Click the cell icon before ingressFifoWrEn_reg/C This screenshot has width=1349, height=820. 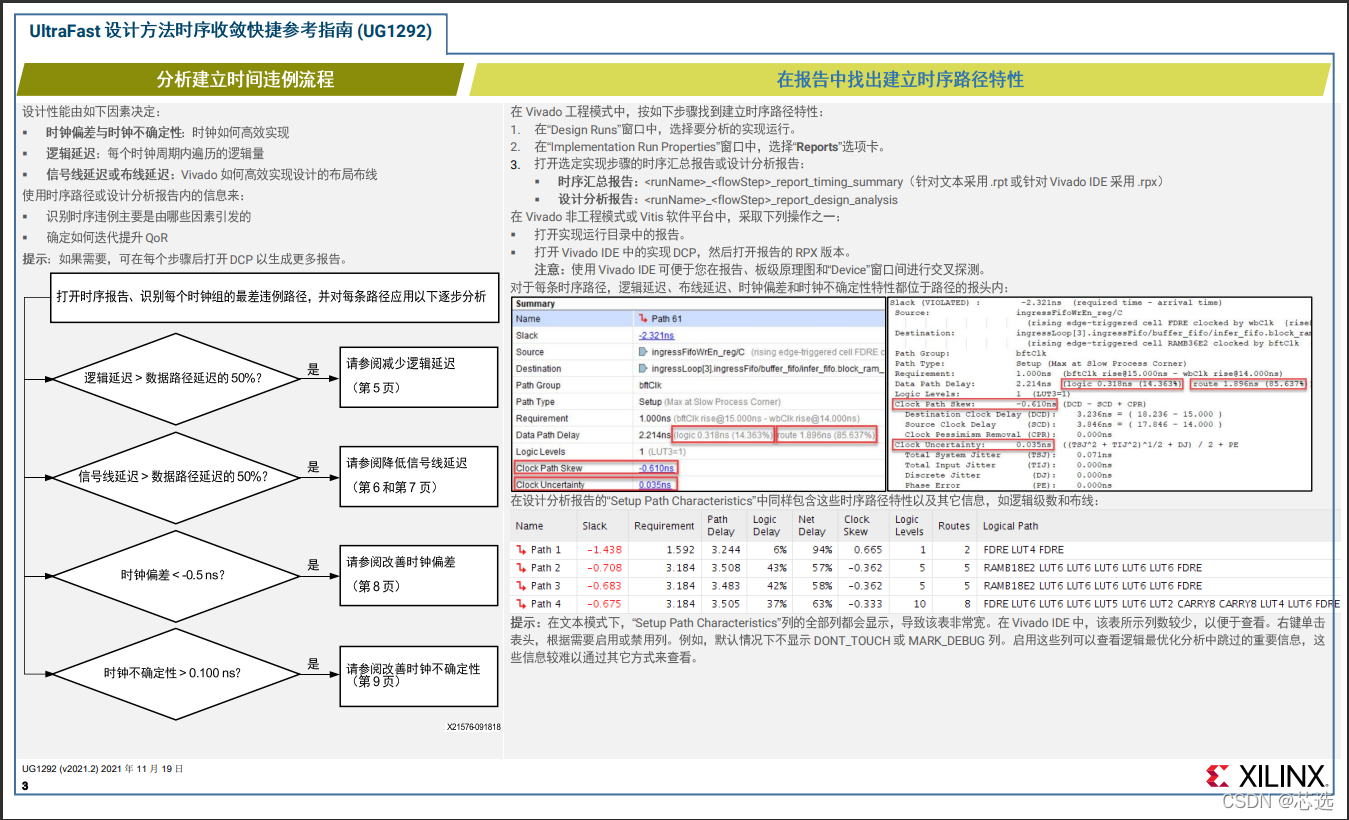[642, 352]
